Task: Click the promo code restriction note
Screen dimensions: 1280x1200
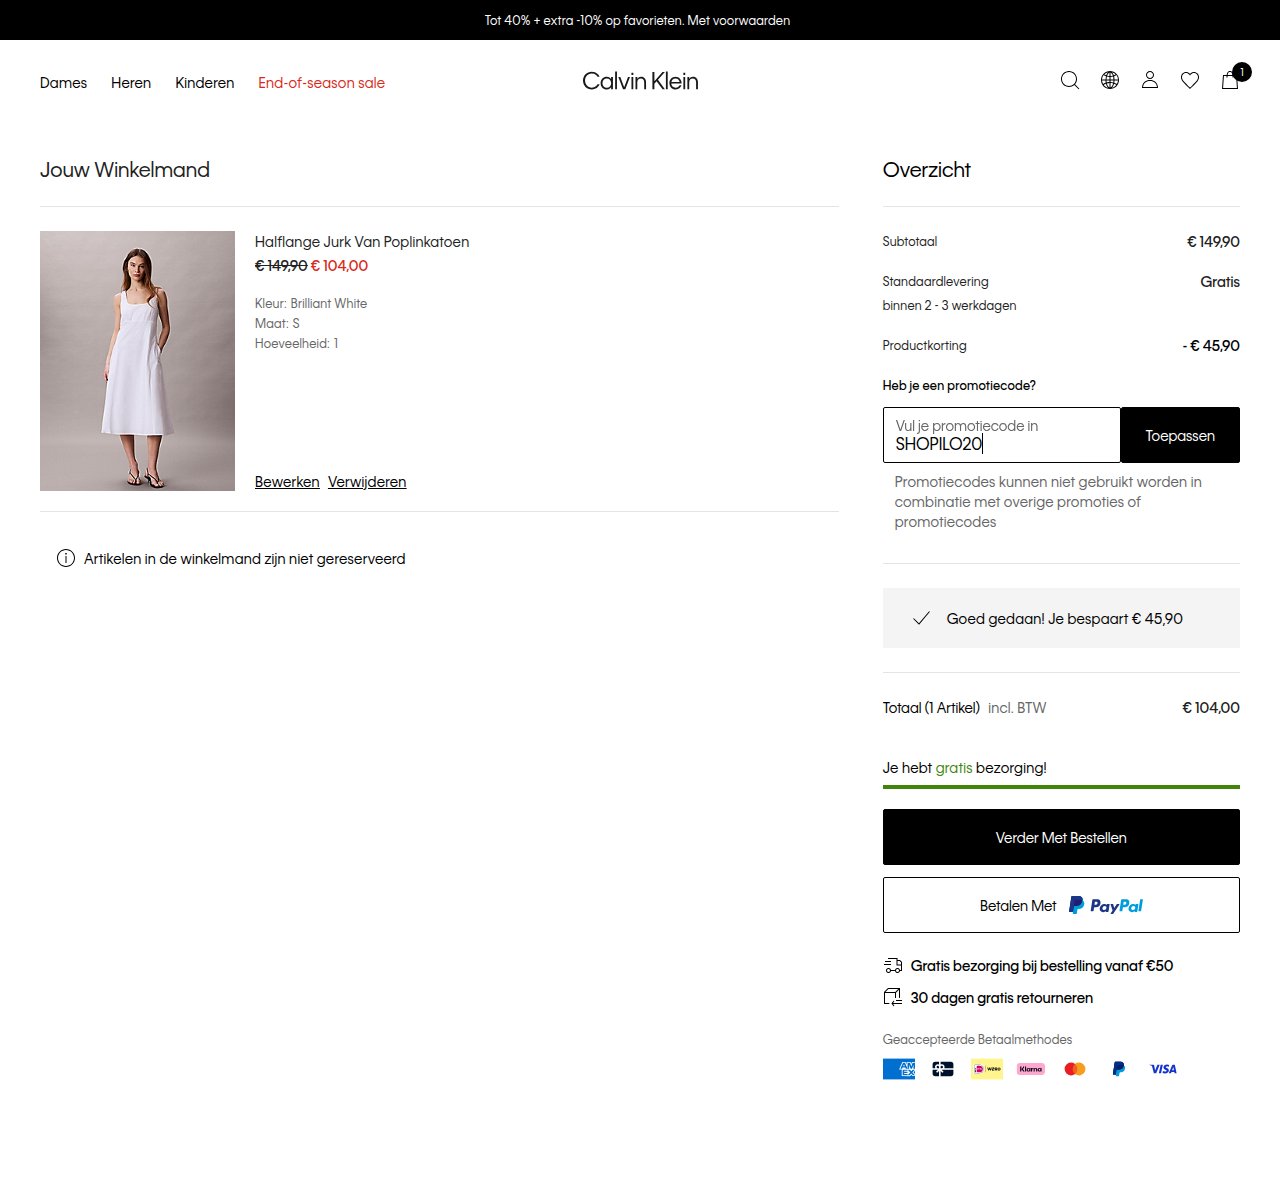Action: click(x=1048, y=502)
